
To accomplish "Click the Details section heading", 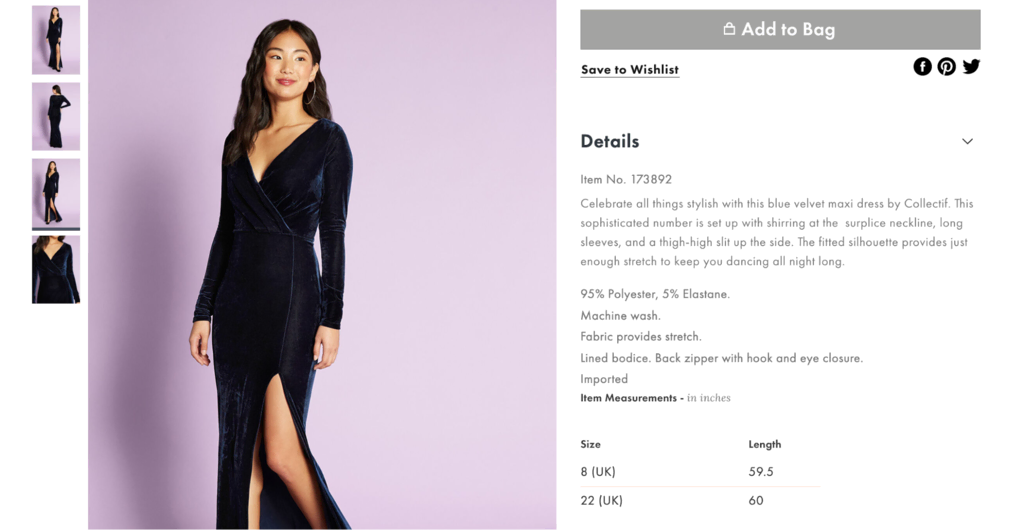I will (x=610, y=141).
